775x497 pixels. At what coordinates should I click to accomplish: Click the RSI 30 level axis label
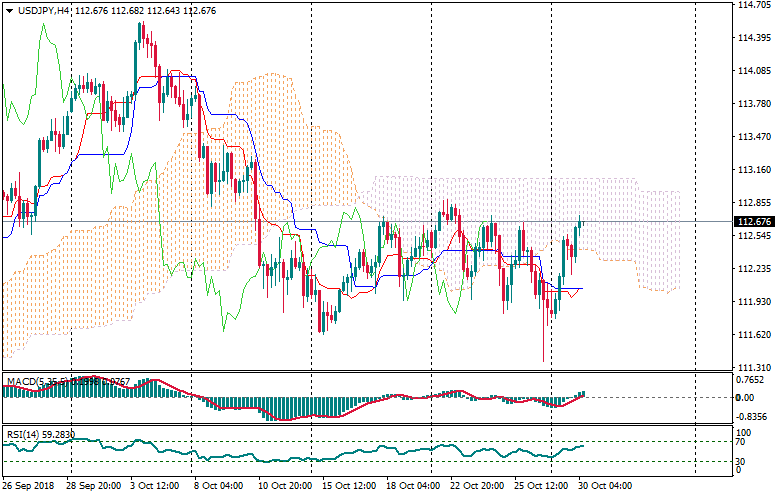(x=742, y=461)
